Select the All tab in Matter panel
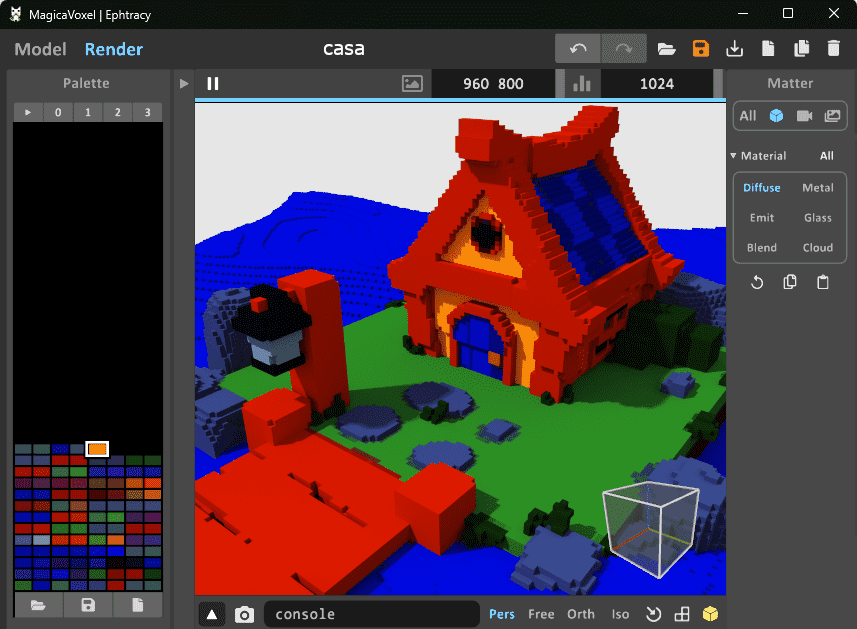857x629 pixels. [748, 116]
